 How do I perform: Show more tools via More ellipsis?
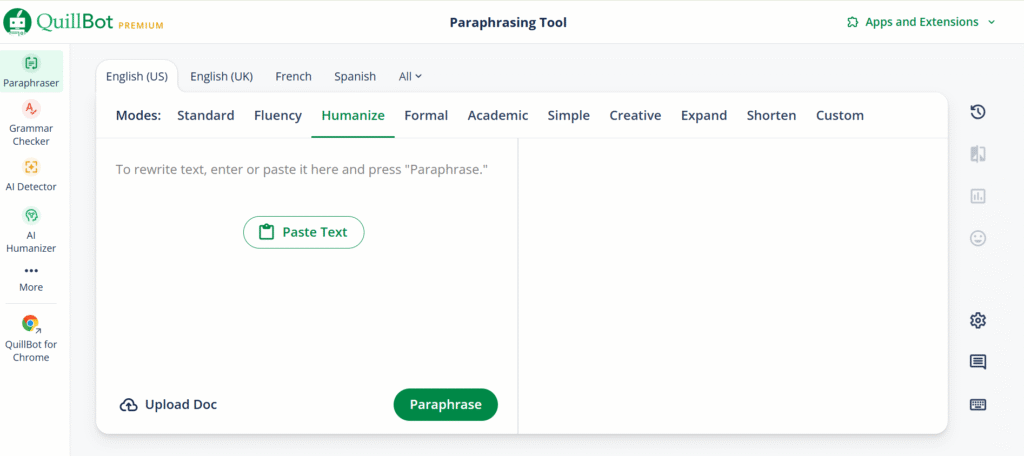tap(31, 278)
